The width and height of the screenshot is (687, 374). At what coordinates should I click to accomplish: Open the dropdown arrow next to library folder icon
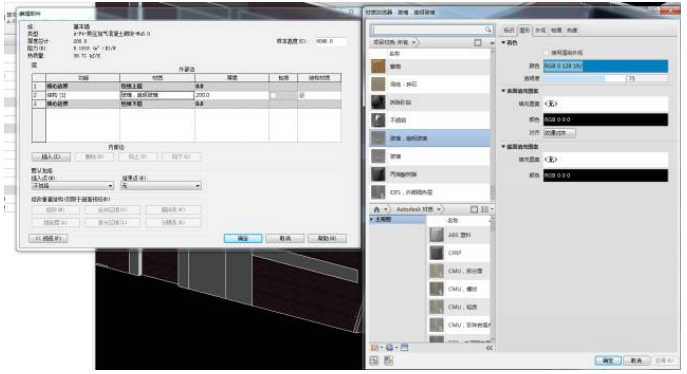coord(381,348)
